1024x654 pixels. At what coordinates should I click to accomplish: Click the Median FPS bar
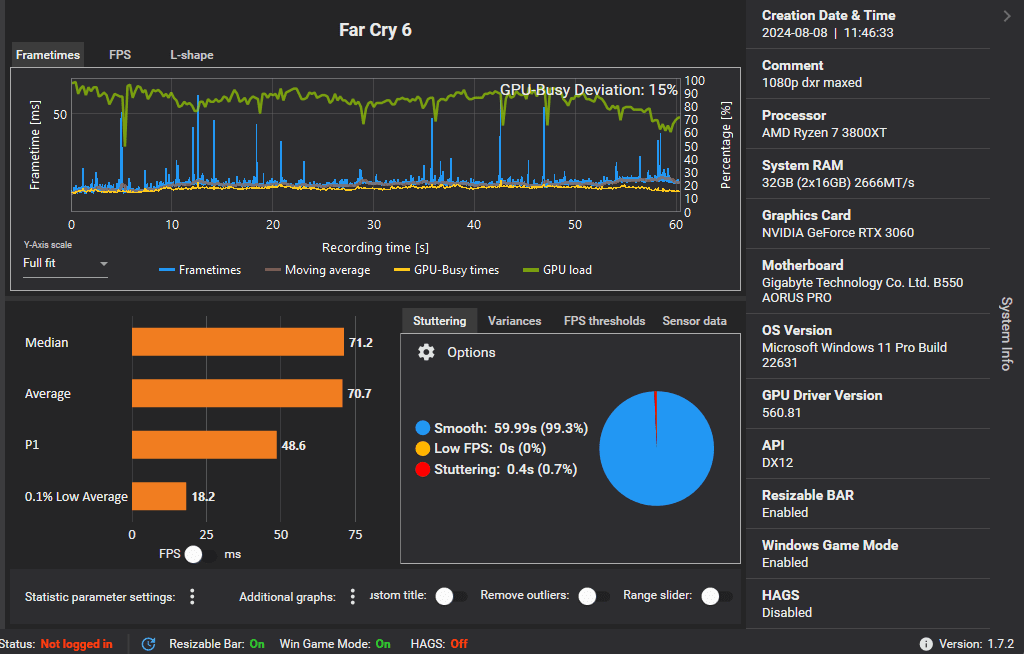click(x=238, y=342)
